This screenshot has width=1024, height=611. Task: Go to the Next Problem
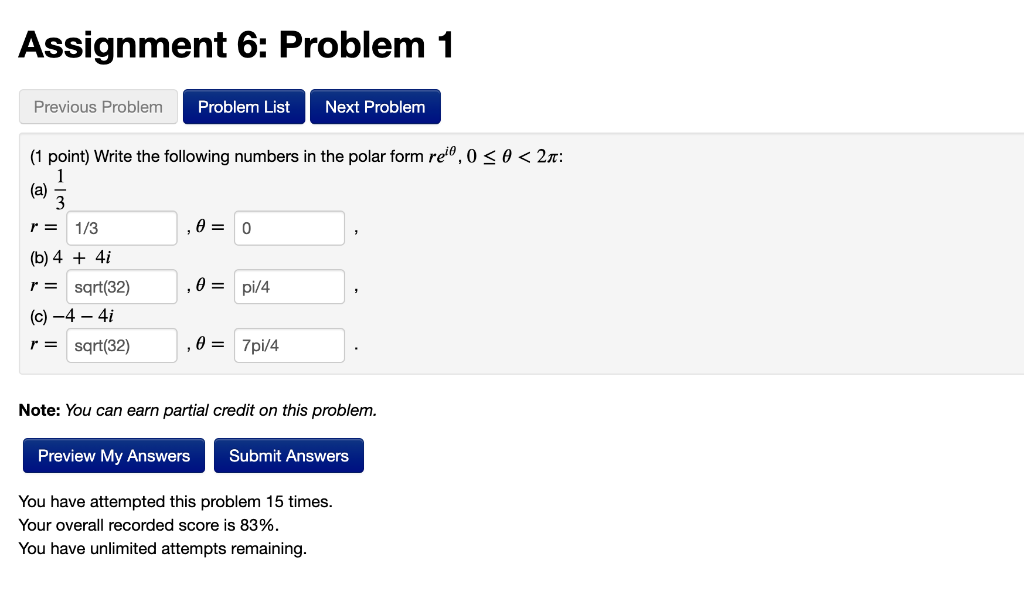(375, 106)
